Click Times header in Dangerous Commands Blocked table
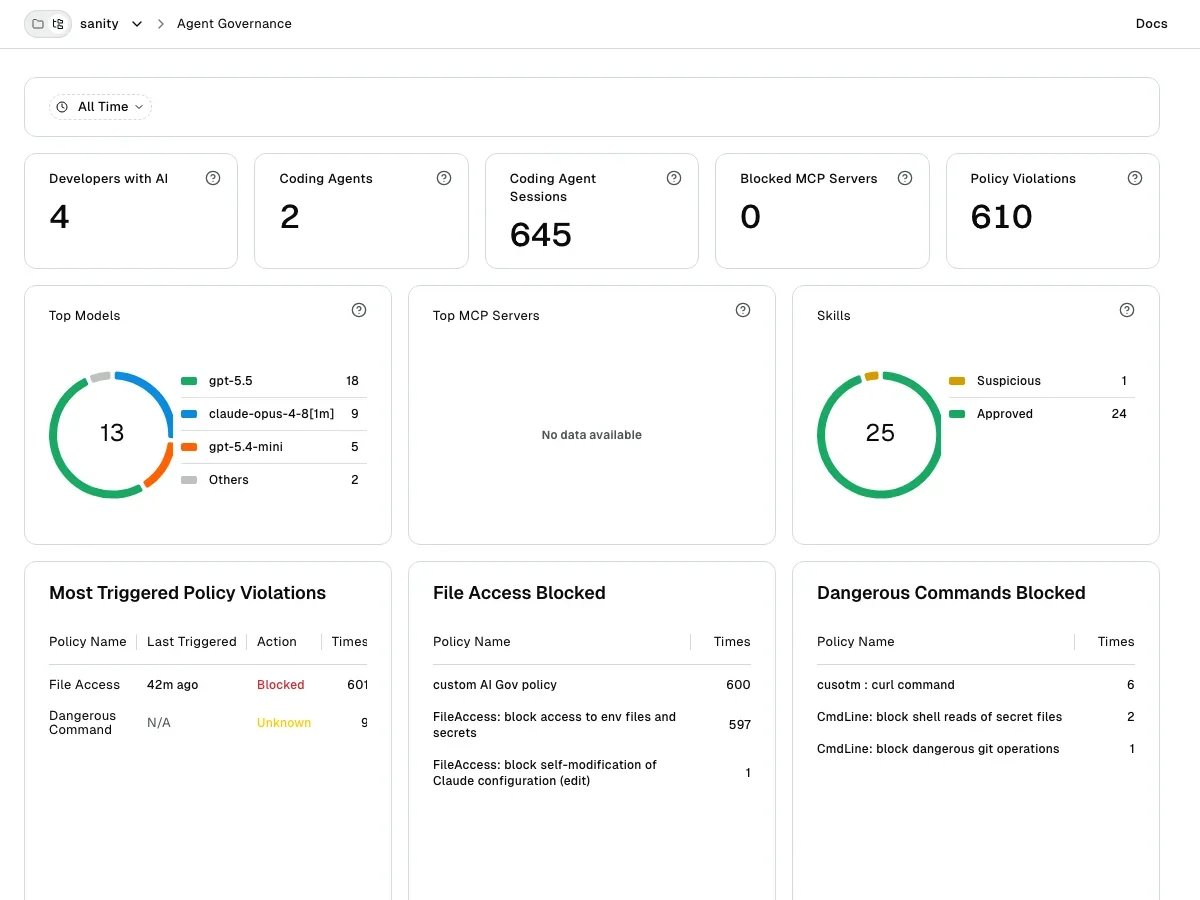This screenshot has height=900, width=1200. [x=1116, y=642]
